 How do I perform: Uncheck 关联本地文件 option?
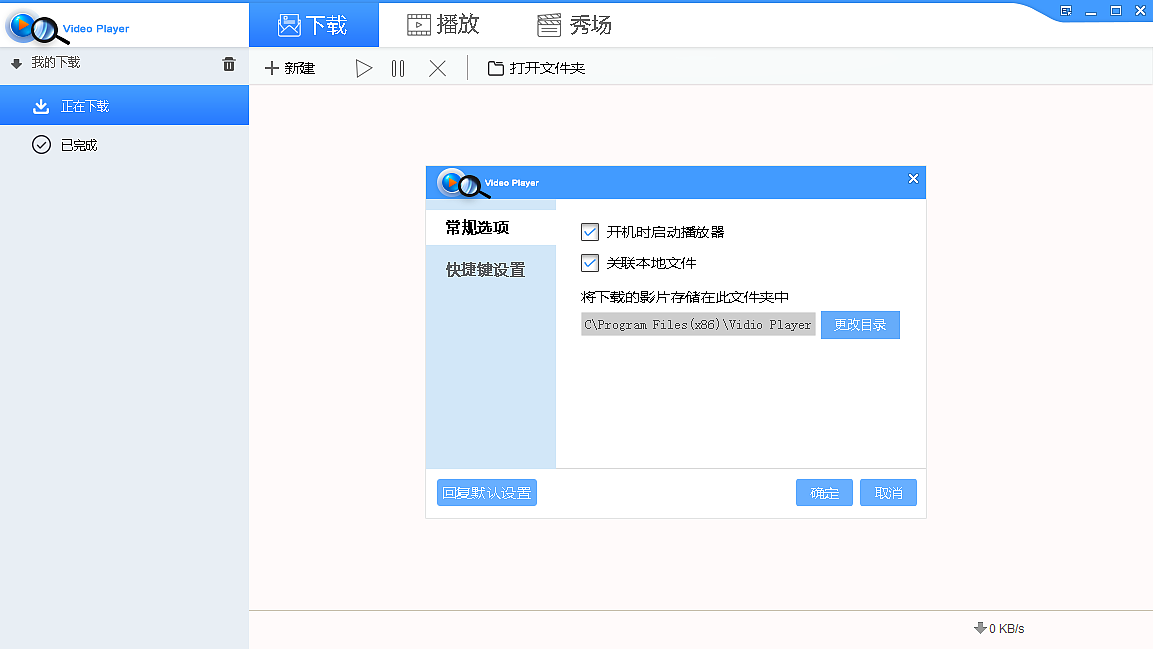point(589,263)
